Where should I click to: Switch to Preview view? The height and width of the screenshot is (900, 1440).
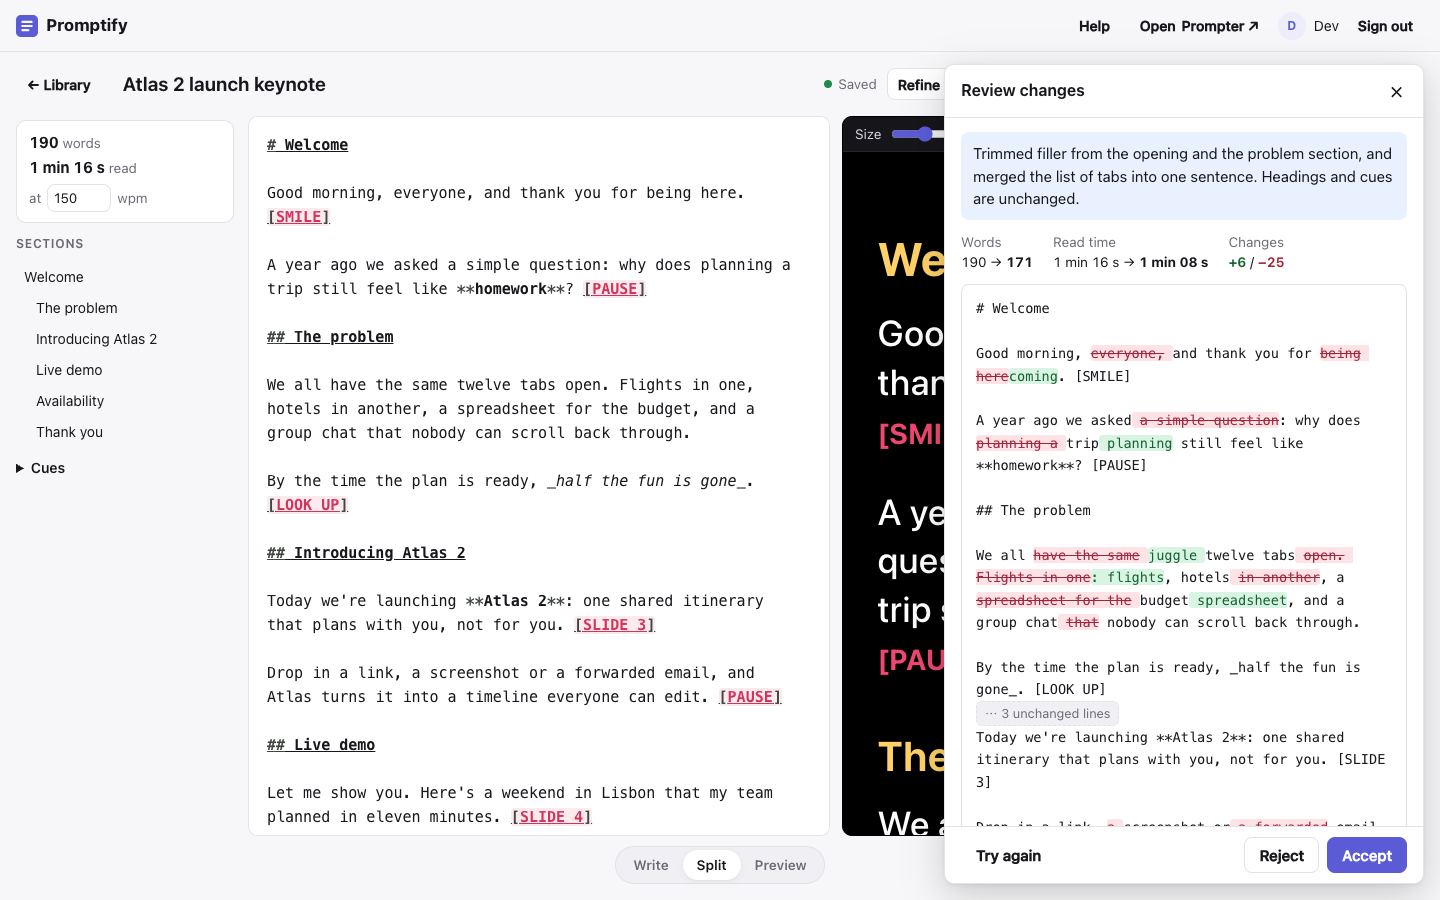780,865
